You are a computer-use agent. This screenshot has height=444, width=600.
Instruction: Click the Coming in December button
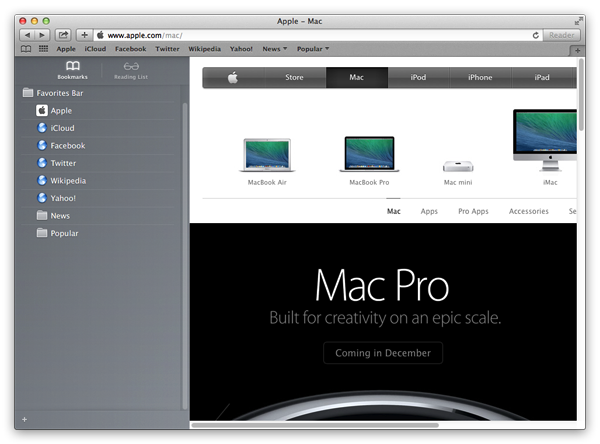point(383,353)
